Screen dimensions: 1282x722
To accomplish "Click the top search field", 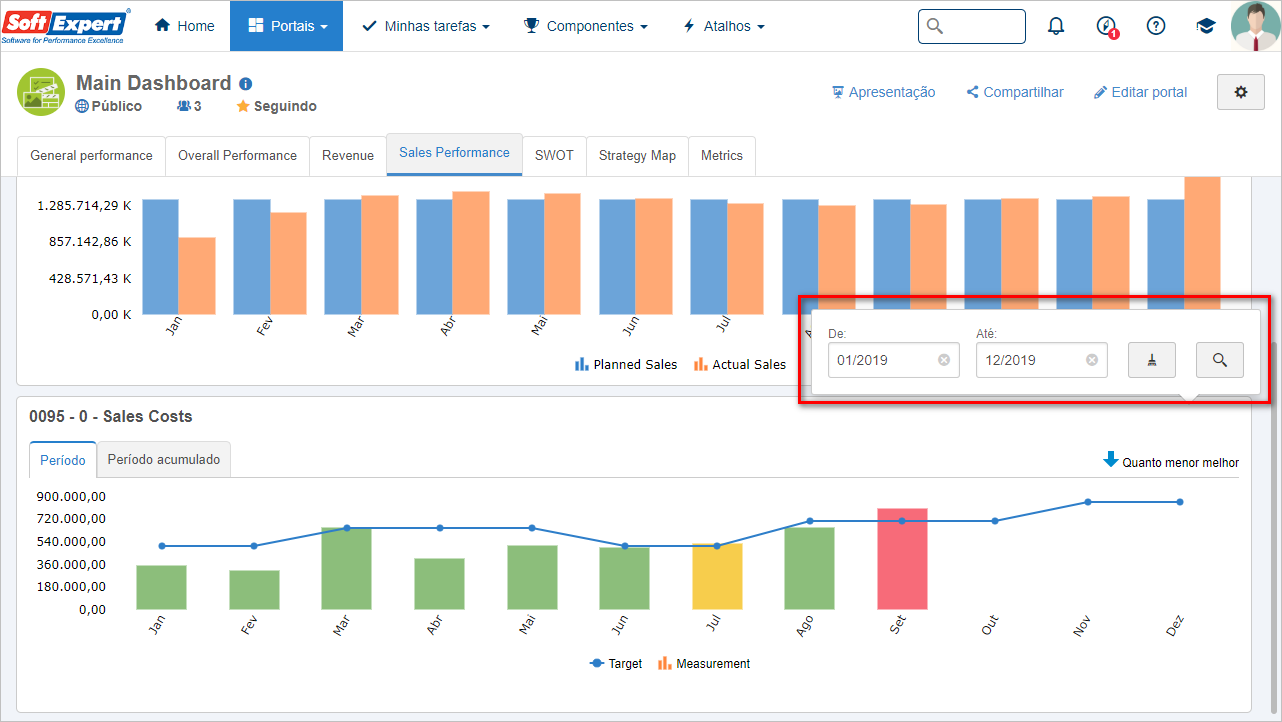I will coord(972,26).
